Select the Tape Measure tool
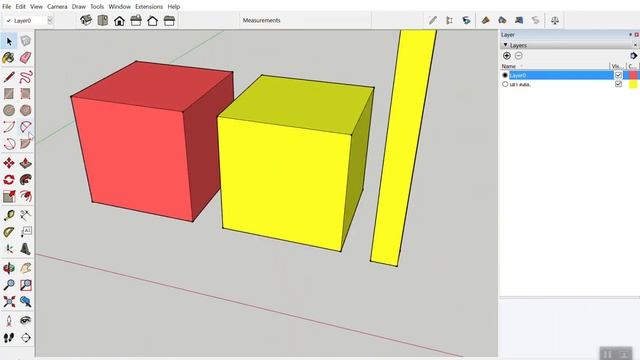 point(9,215)
